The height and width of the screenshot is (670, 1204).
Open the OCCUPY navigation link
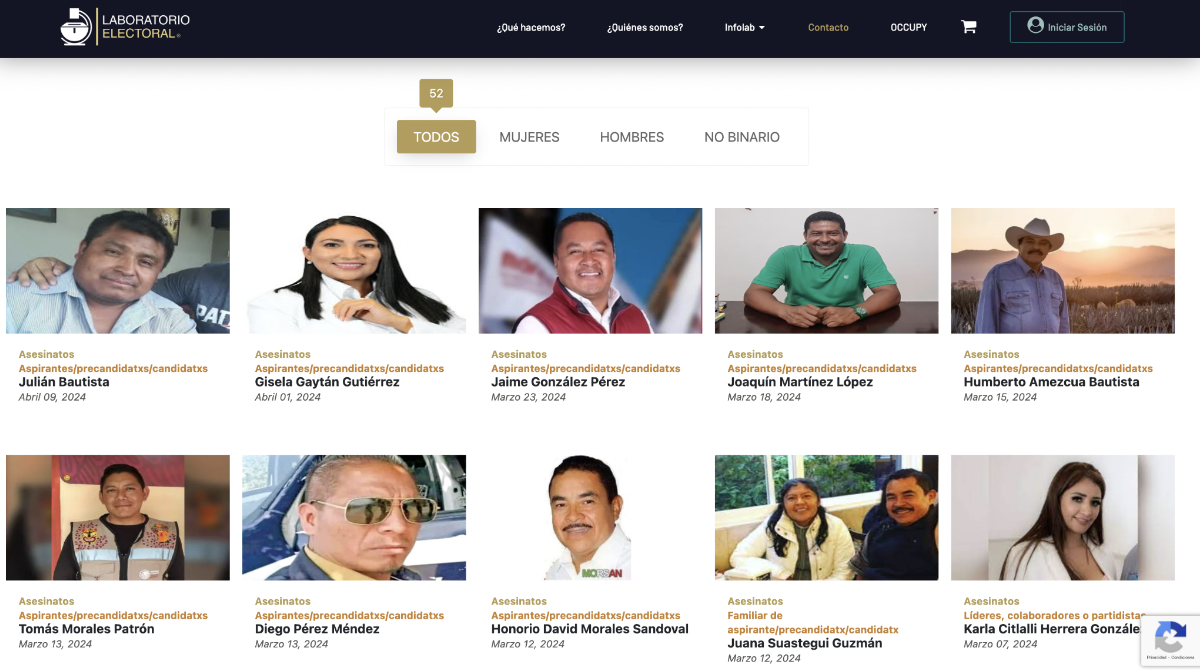pyautogui.click(x=909, y=28)
